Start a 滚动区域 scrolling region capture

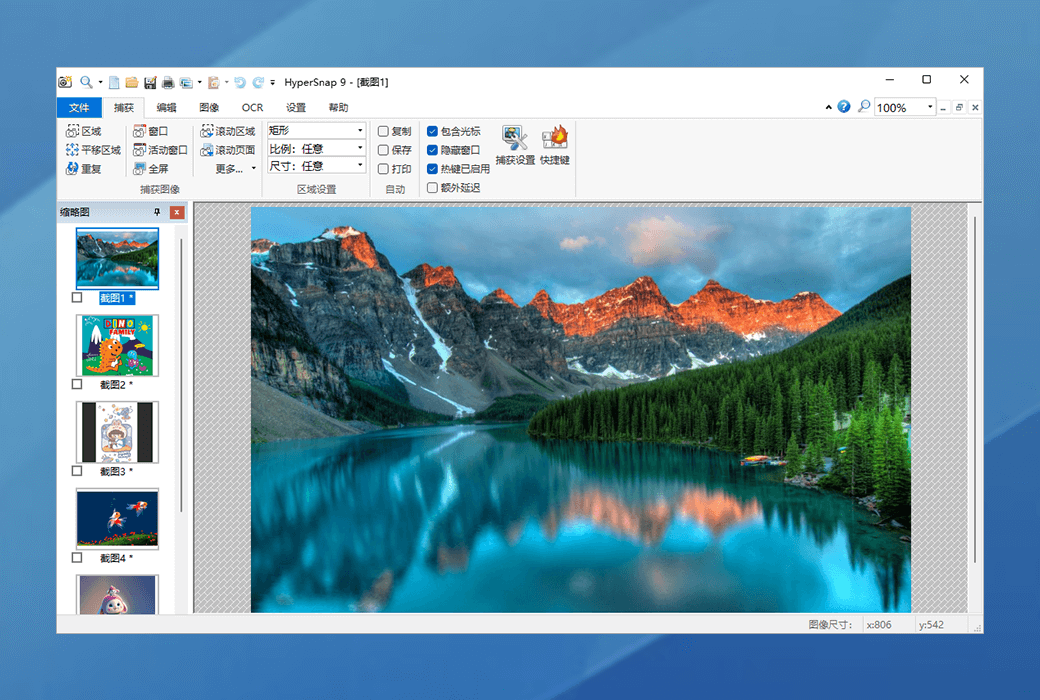tap(228, 131)
